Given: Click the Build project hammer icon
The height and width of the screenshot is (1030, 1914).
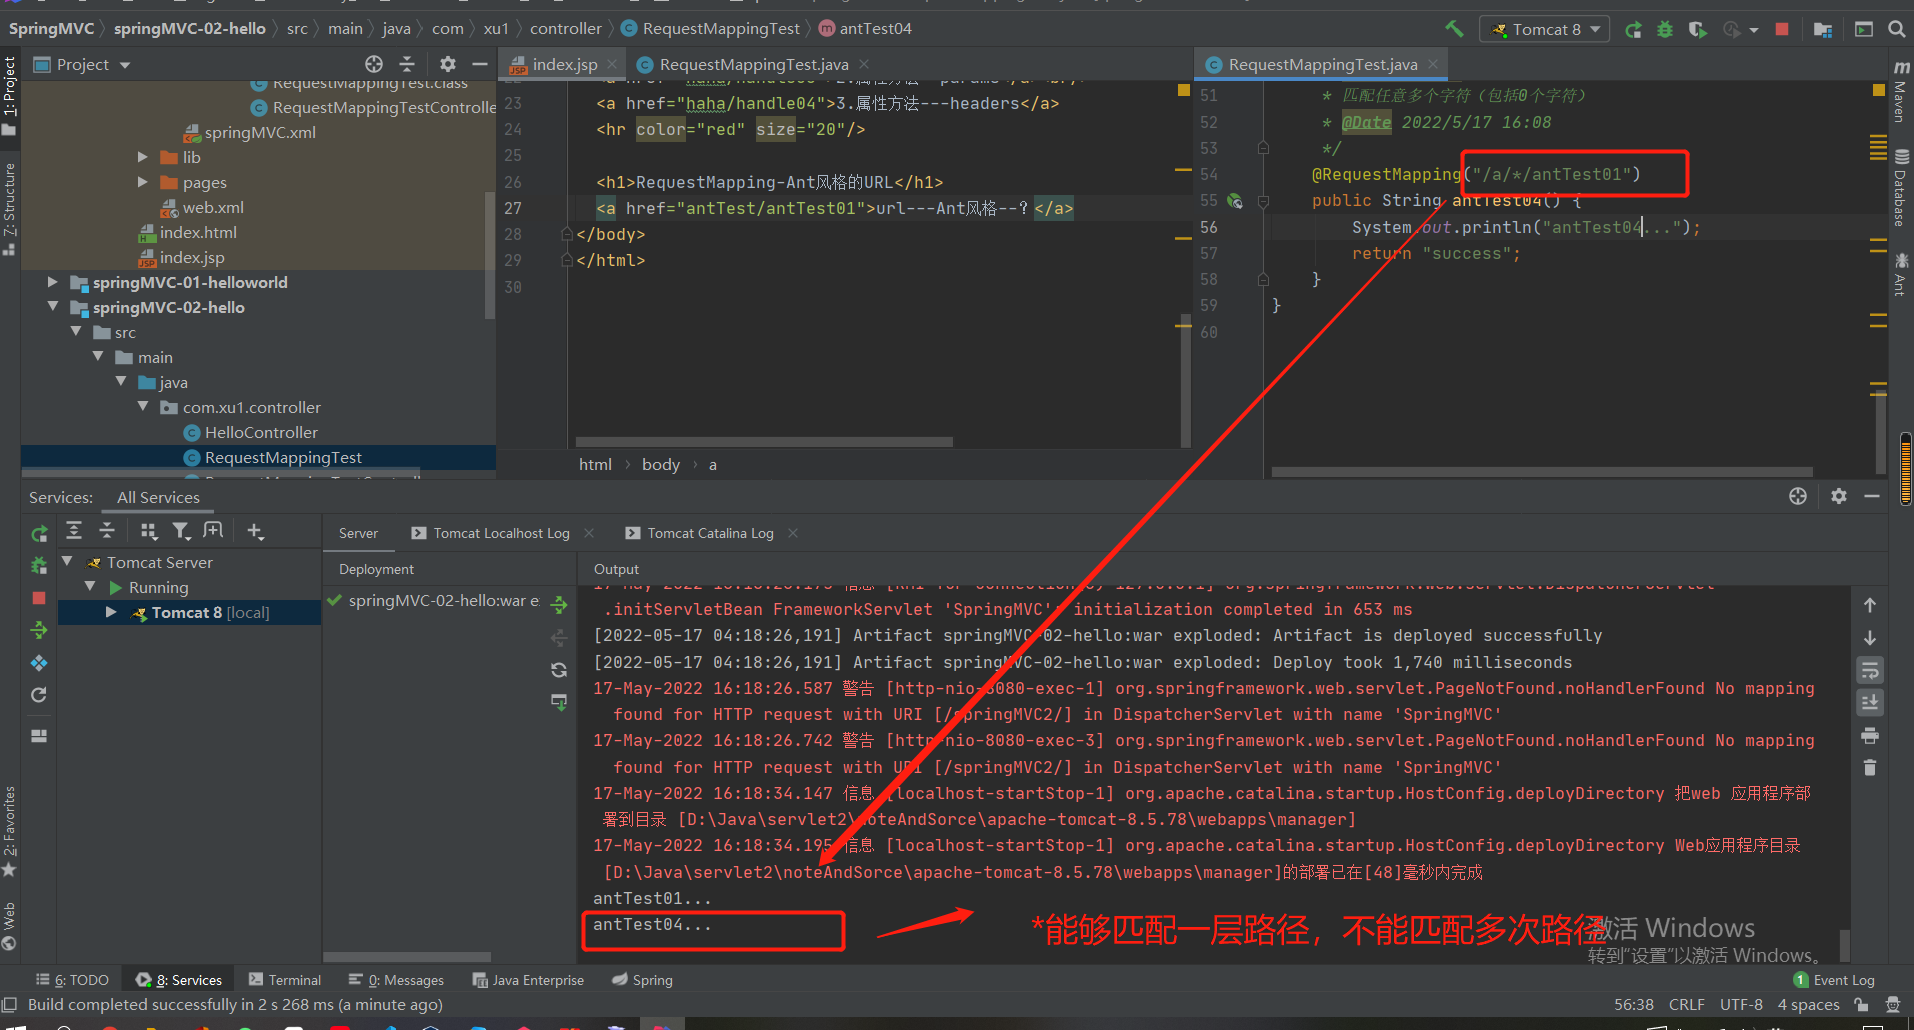Looking at the screenshot, I should point(1454,29).
